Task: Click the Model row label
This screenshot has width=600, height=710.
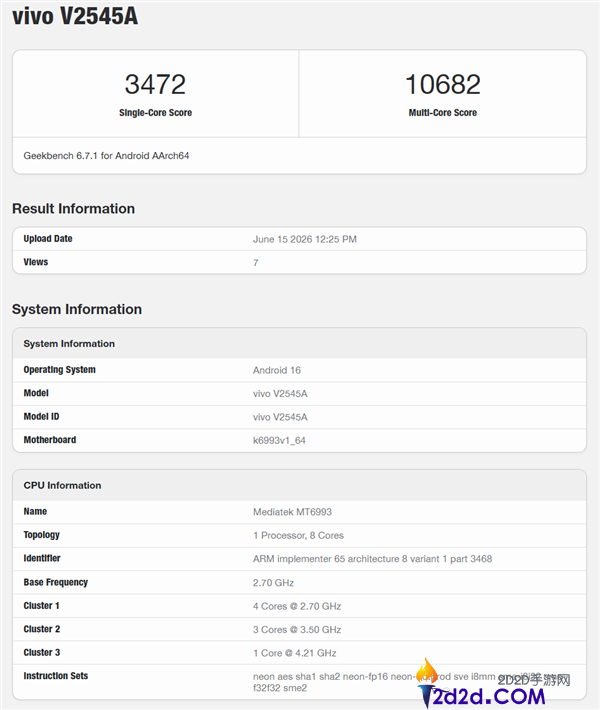Action: tap(36, 393)
